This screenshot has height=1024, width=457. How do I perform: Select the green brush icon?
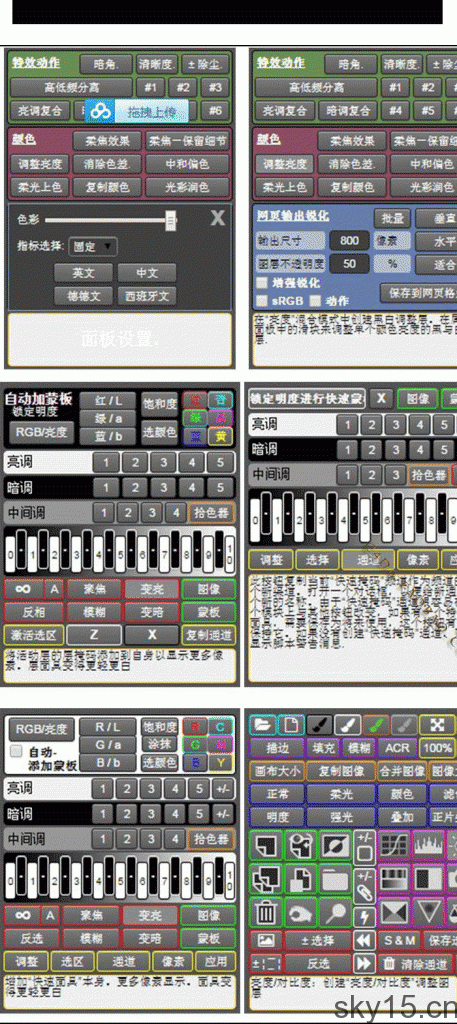coord(375,725)
